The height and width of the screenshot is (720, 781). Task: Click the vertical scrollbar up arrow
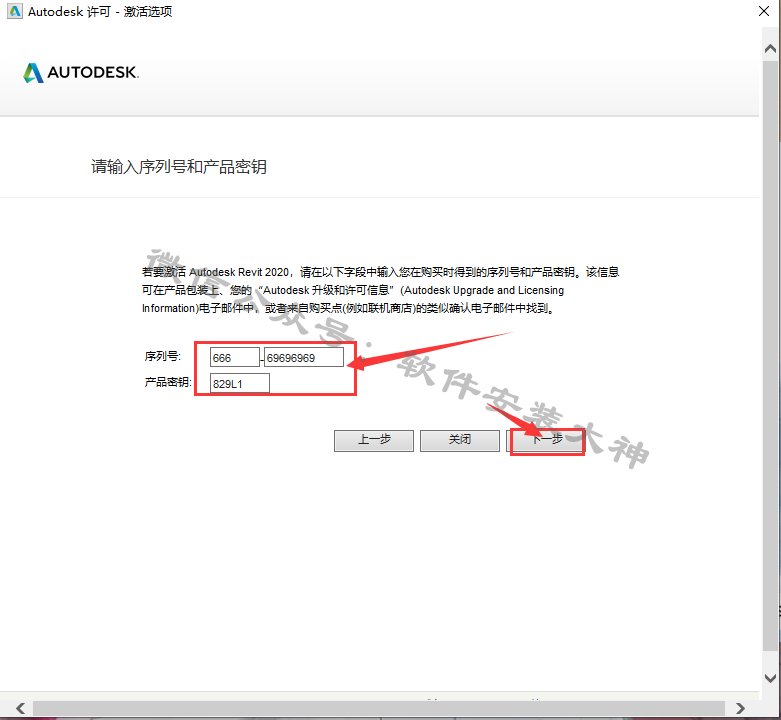[770, 49]
